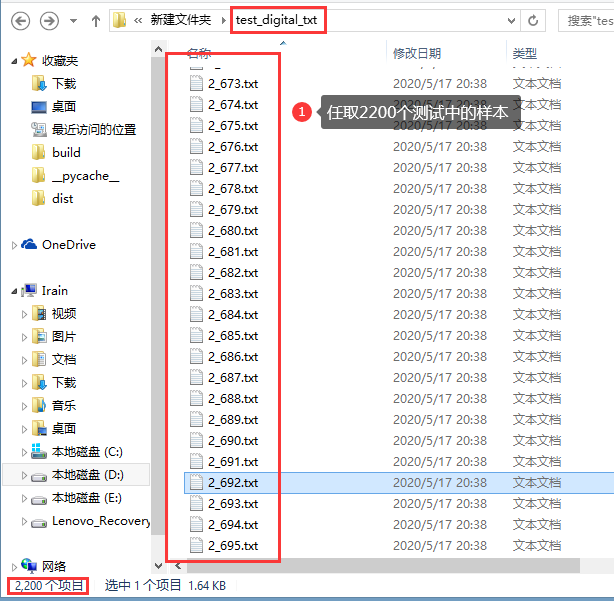This screenshot has height=601, width=614.
Task: Select file 2_684.txt
Action: click(x=233, y=314)
